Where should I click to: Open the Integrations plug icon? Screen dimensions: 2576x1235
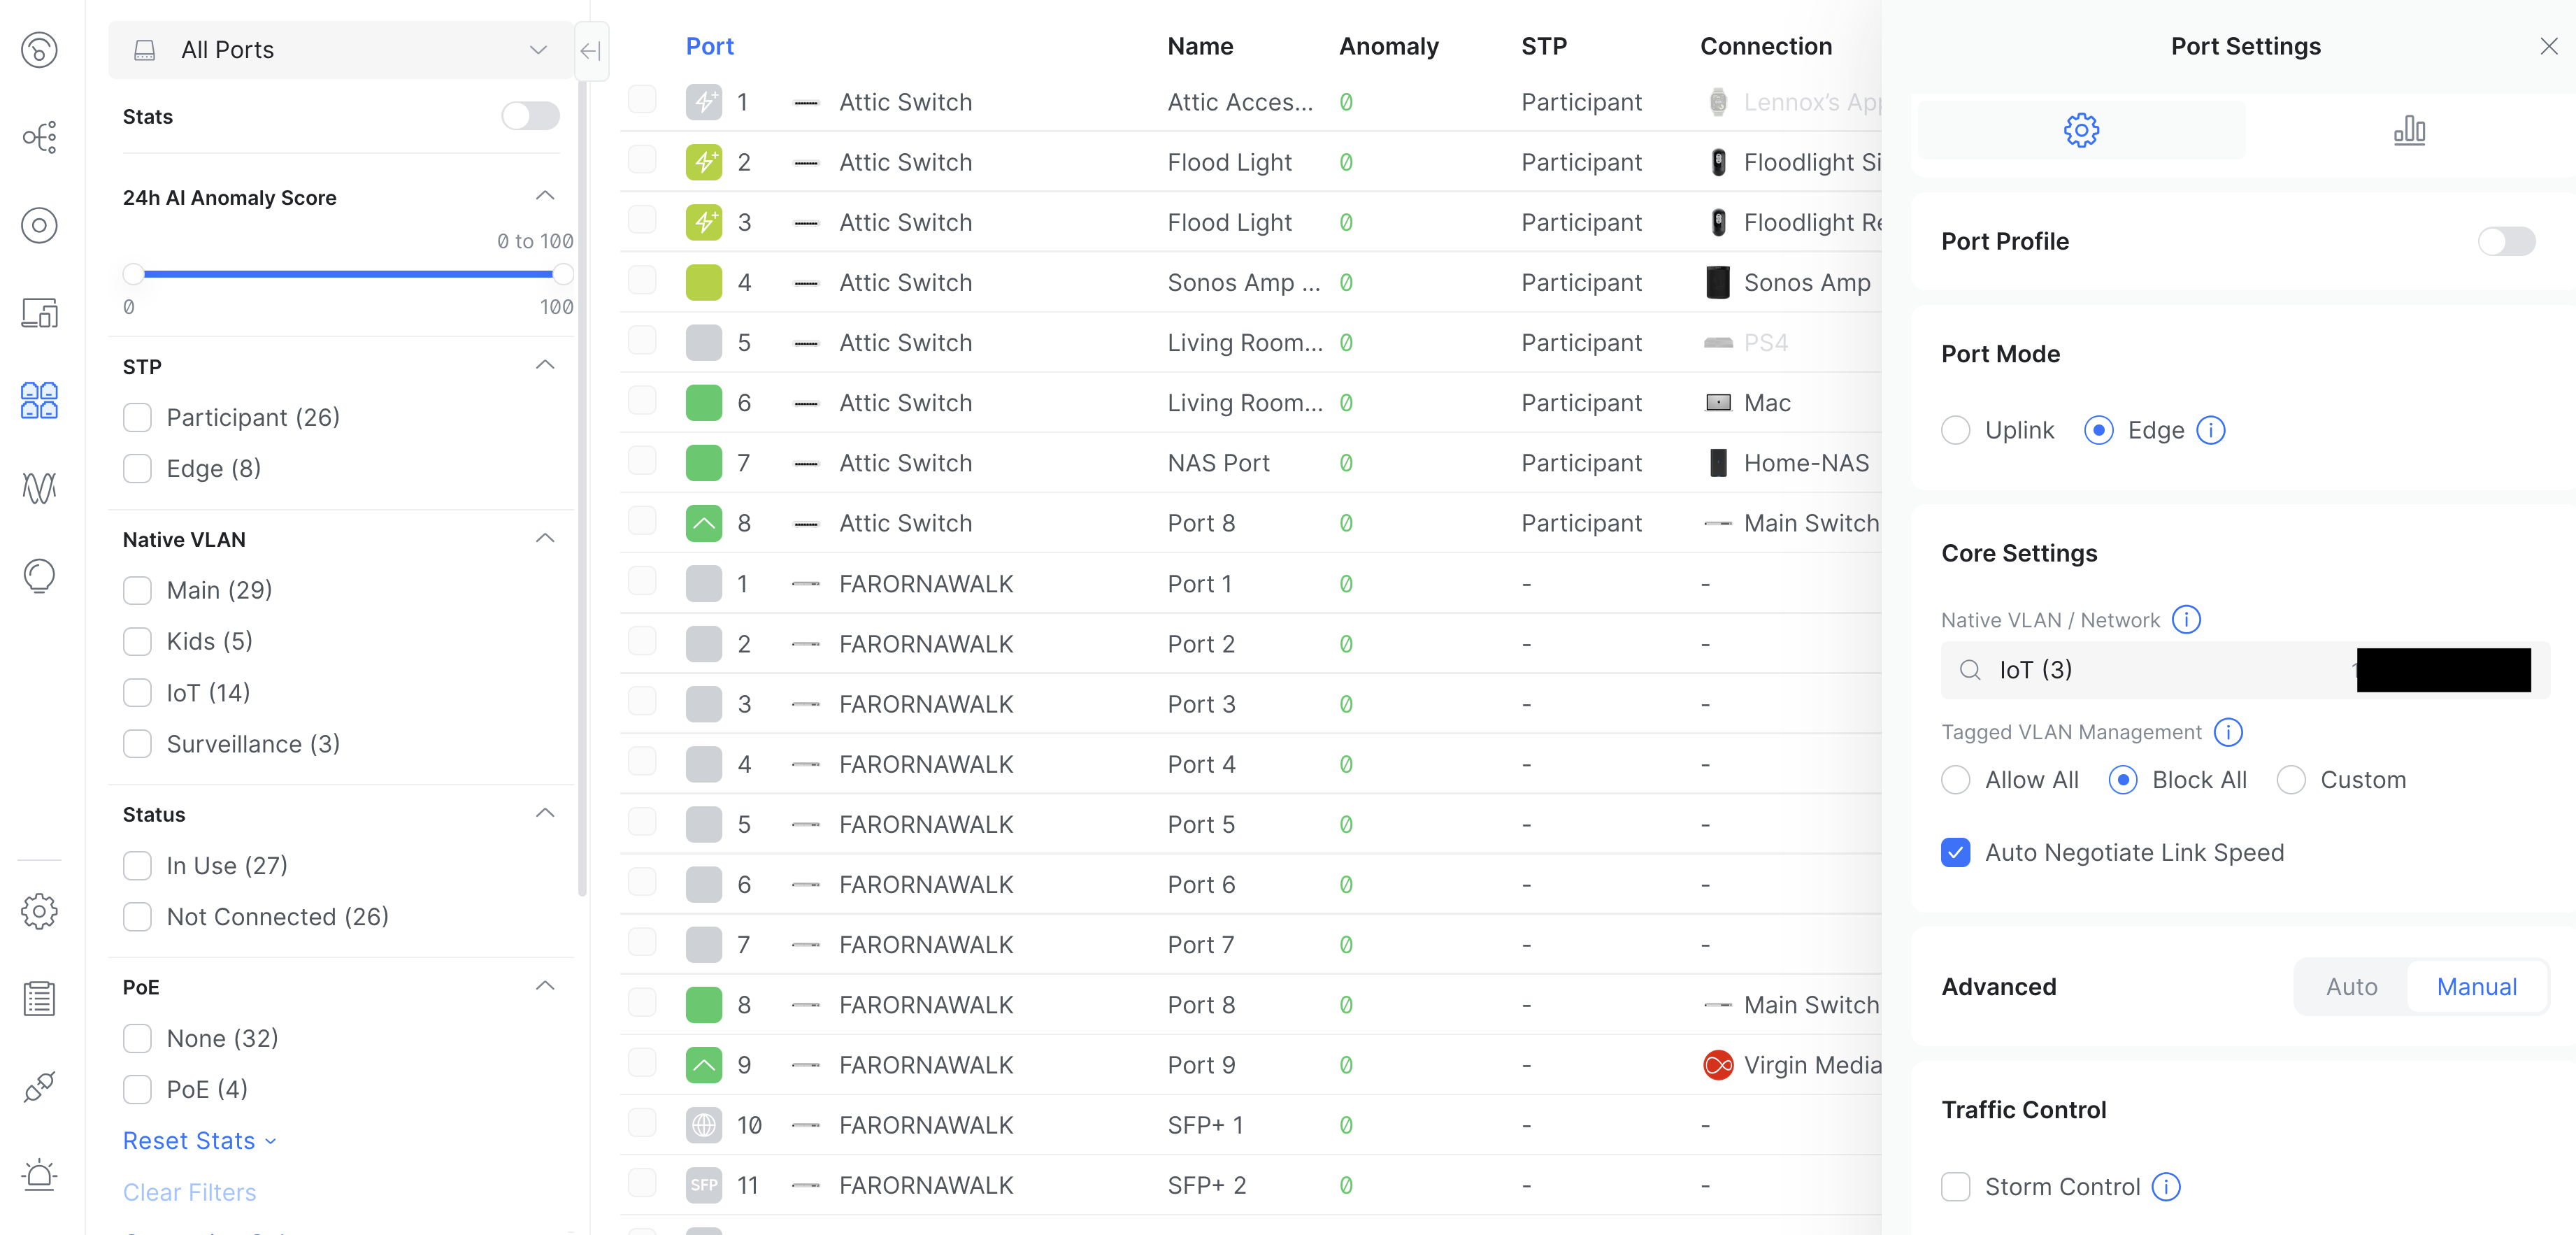click(x=39, y=1086)
